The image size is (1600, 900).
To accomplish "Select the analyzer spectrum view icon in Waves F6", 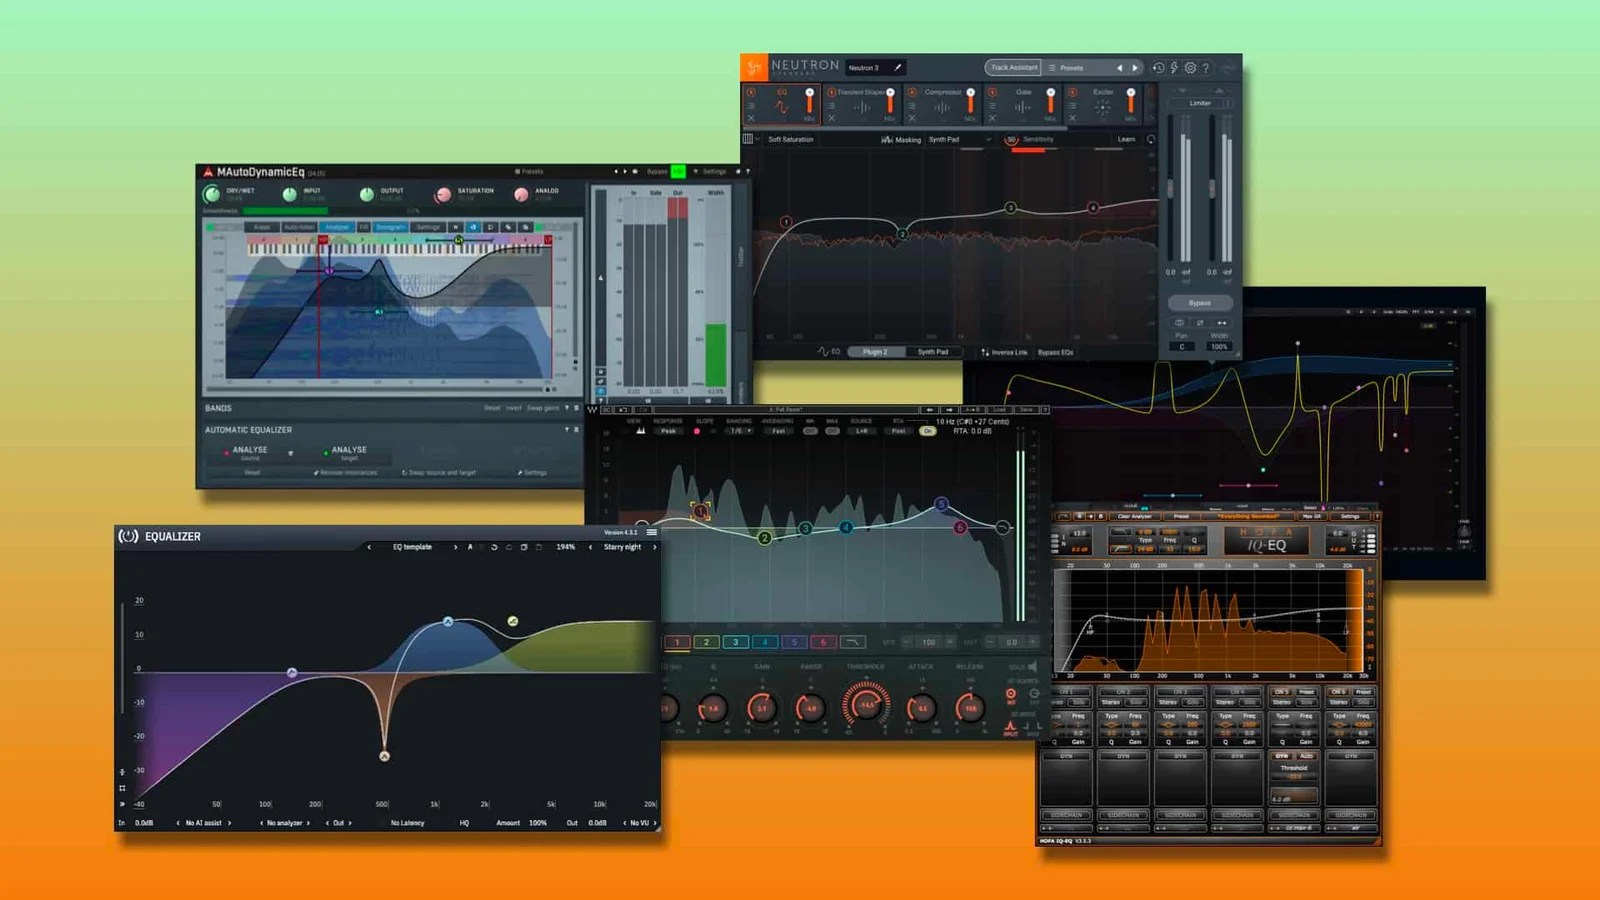I will click(x=641, y=430).
